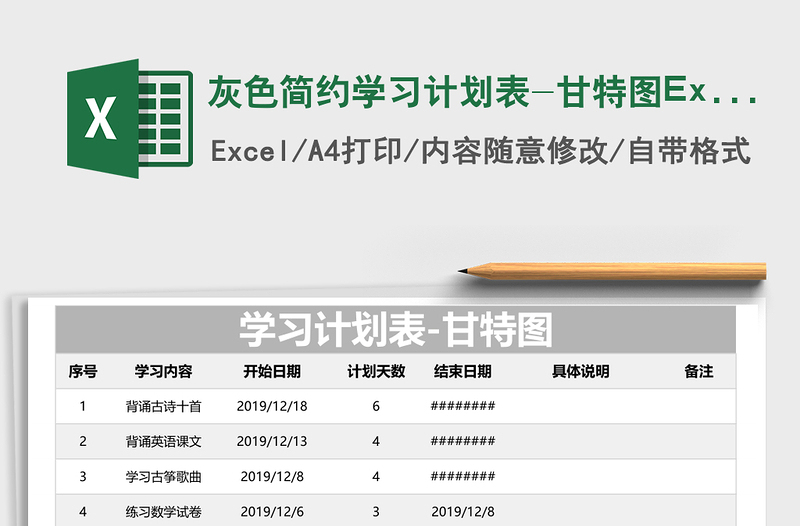Select the 计划天数 column header

[376, 371]
